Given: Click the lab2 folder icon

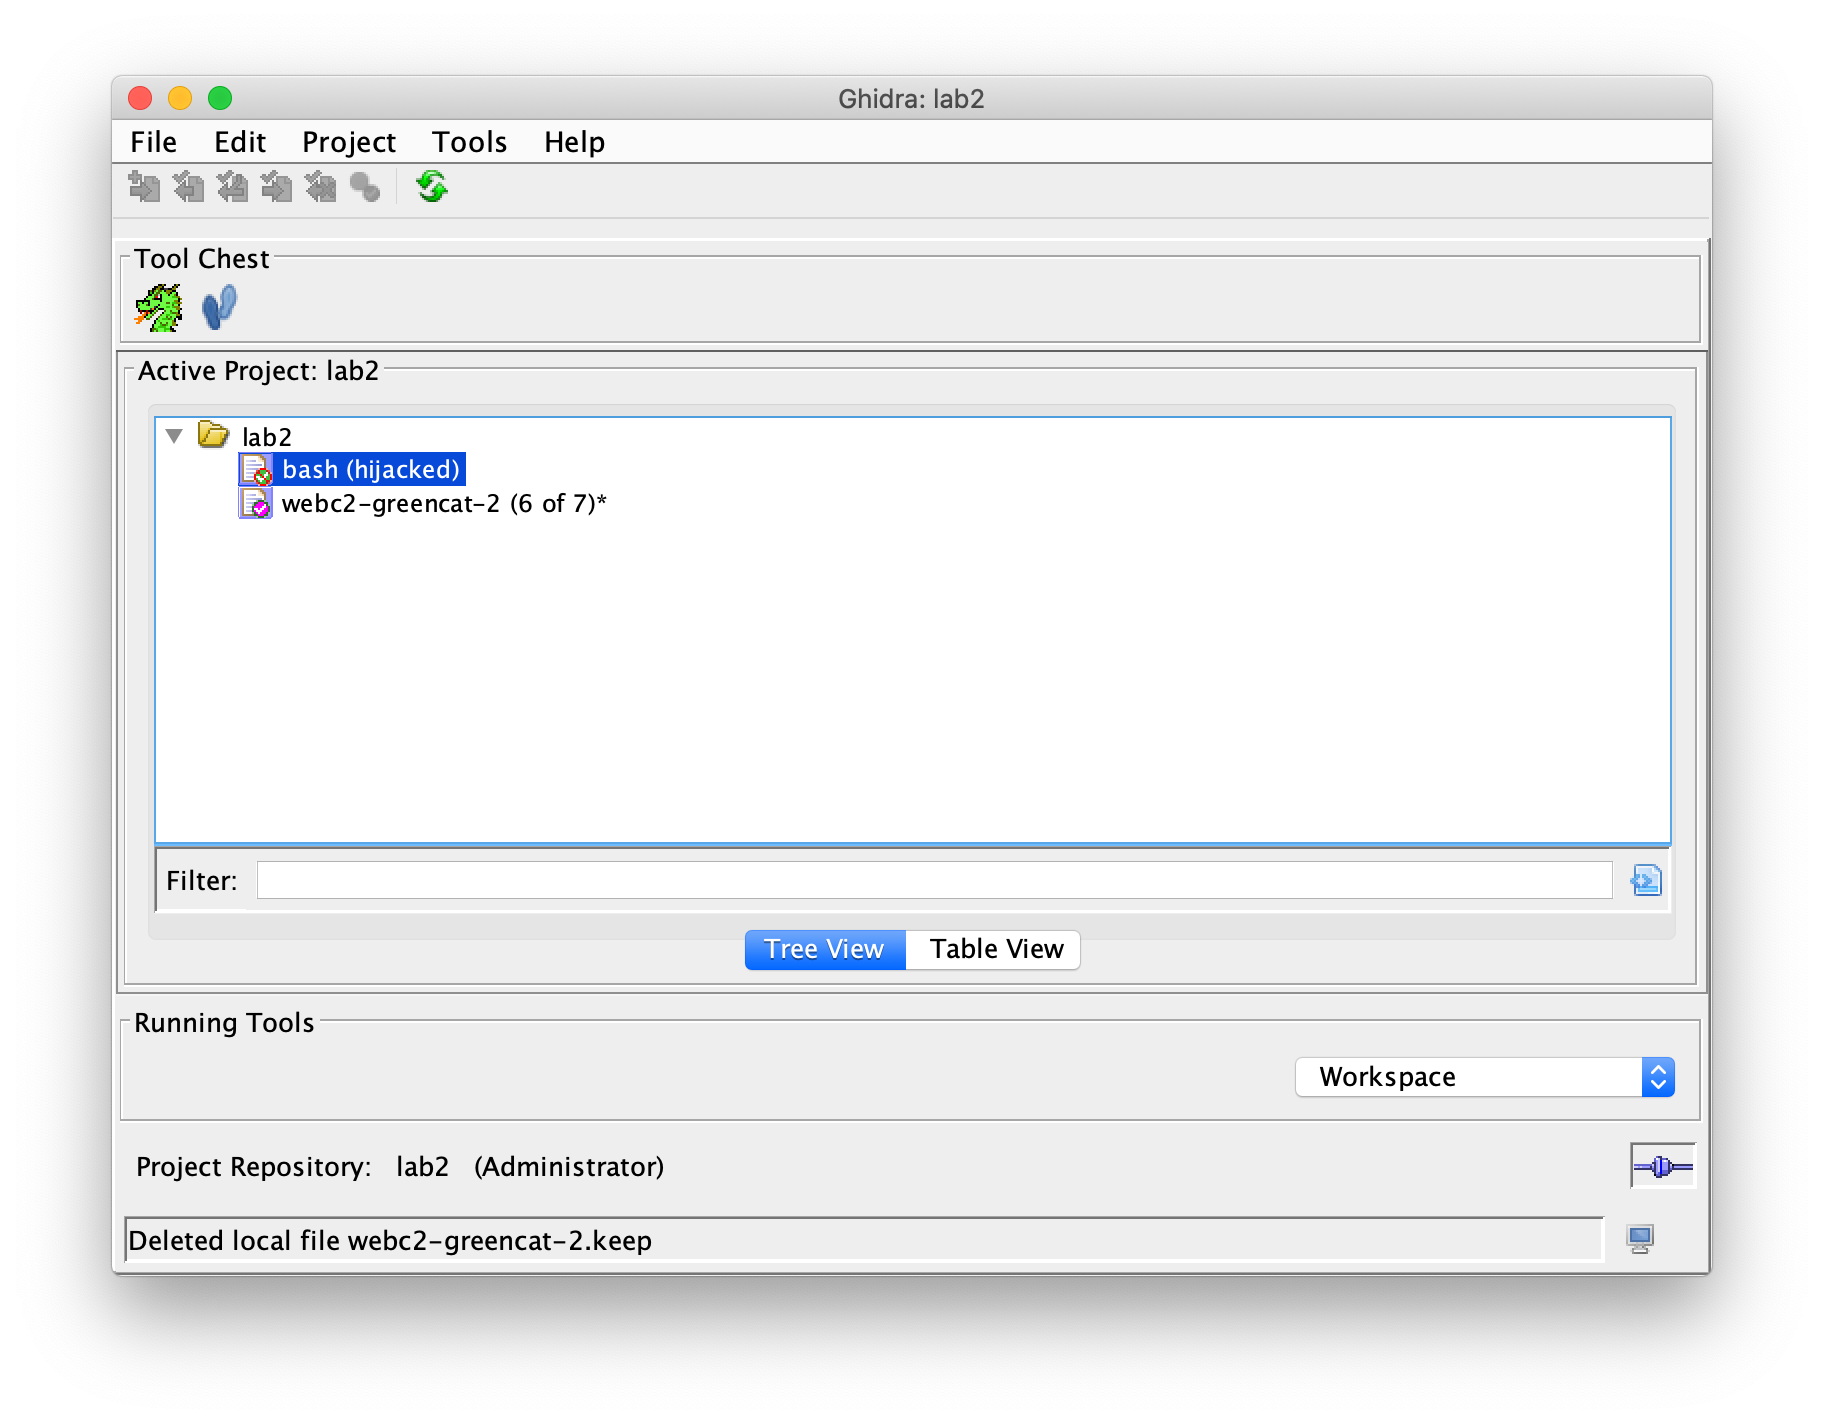Looking at the screenshot, I should pos(213,435).
